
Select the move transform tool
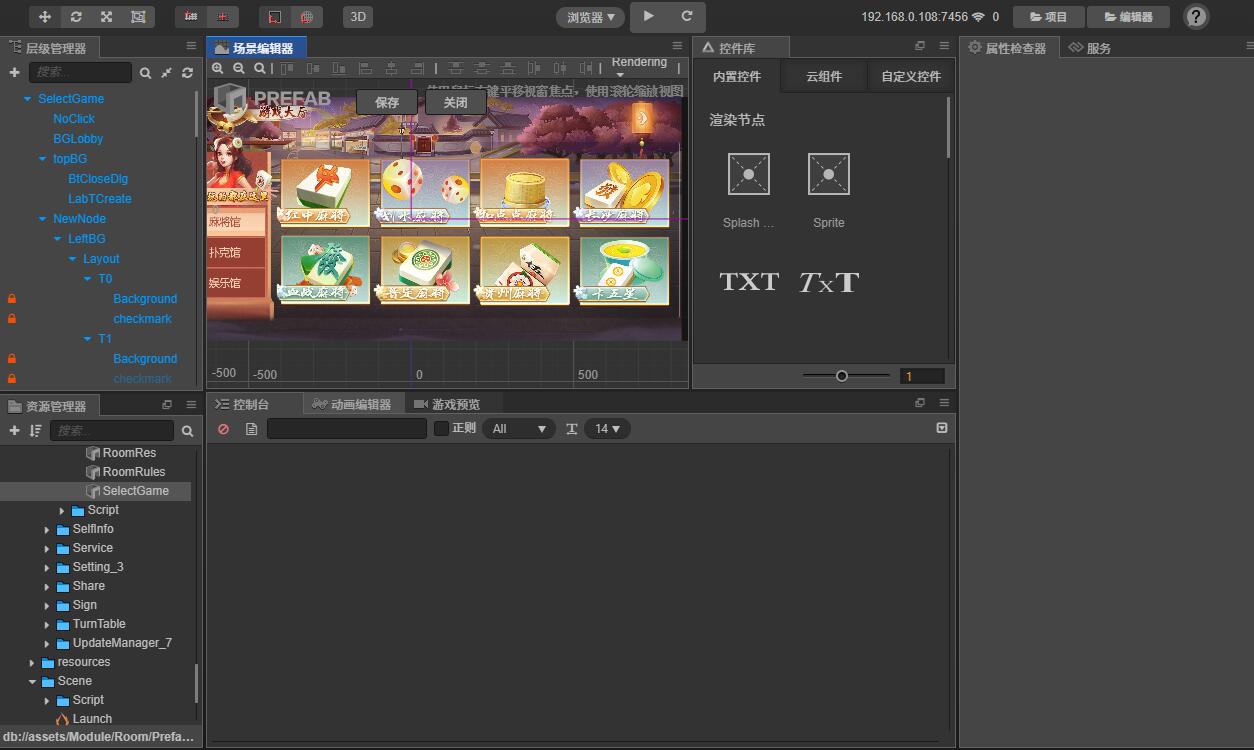click(45, 17)
